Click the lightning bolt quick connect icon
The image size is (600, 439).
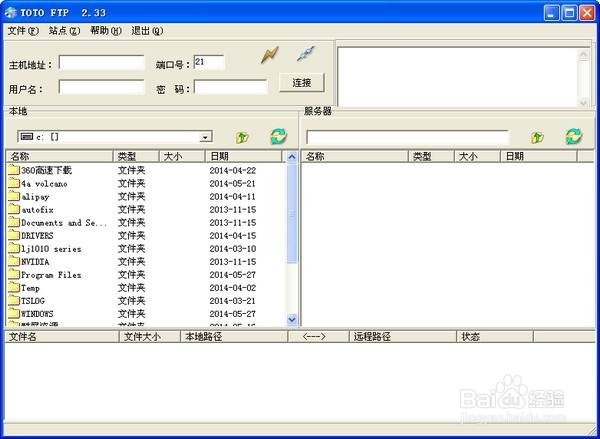tap(270, 55)
